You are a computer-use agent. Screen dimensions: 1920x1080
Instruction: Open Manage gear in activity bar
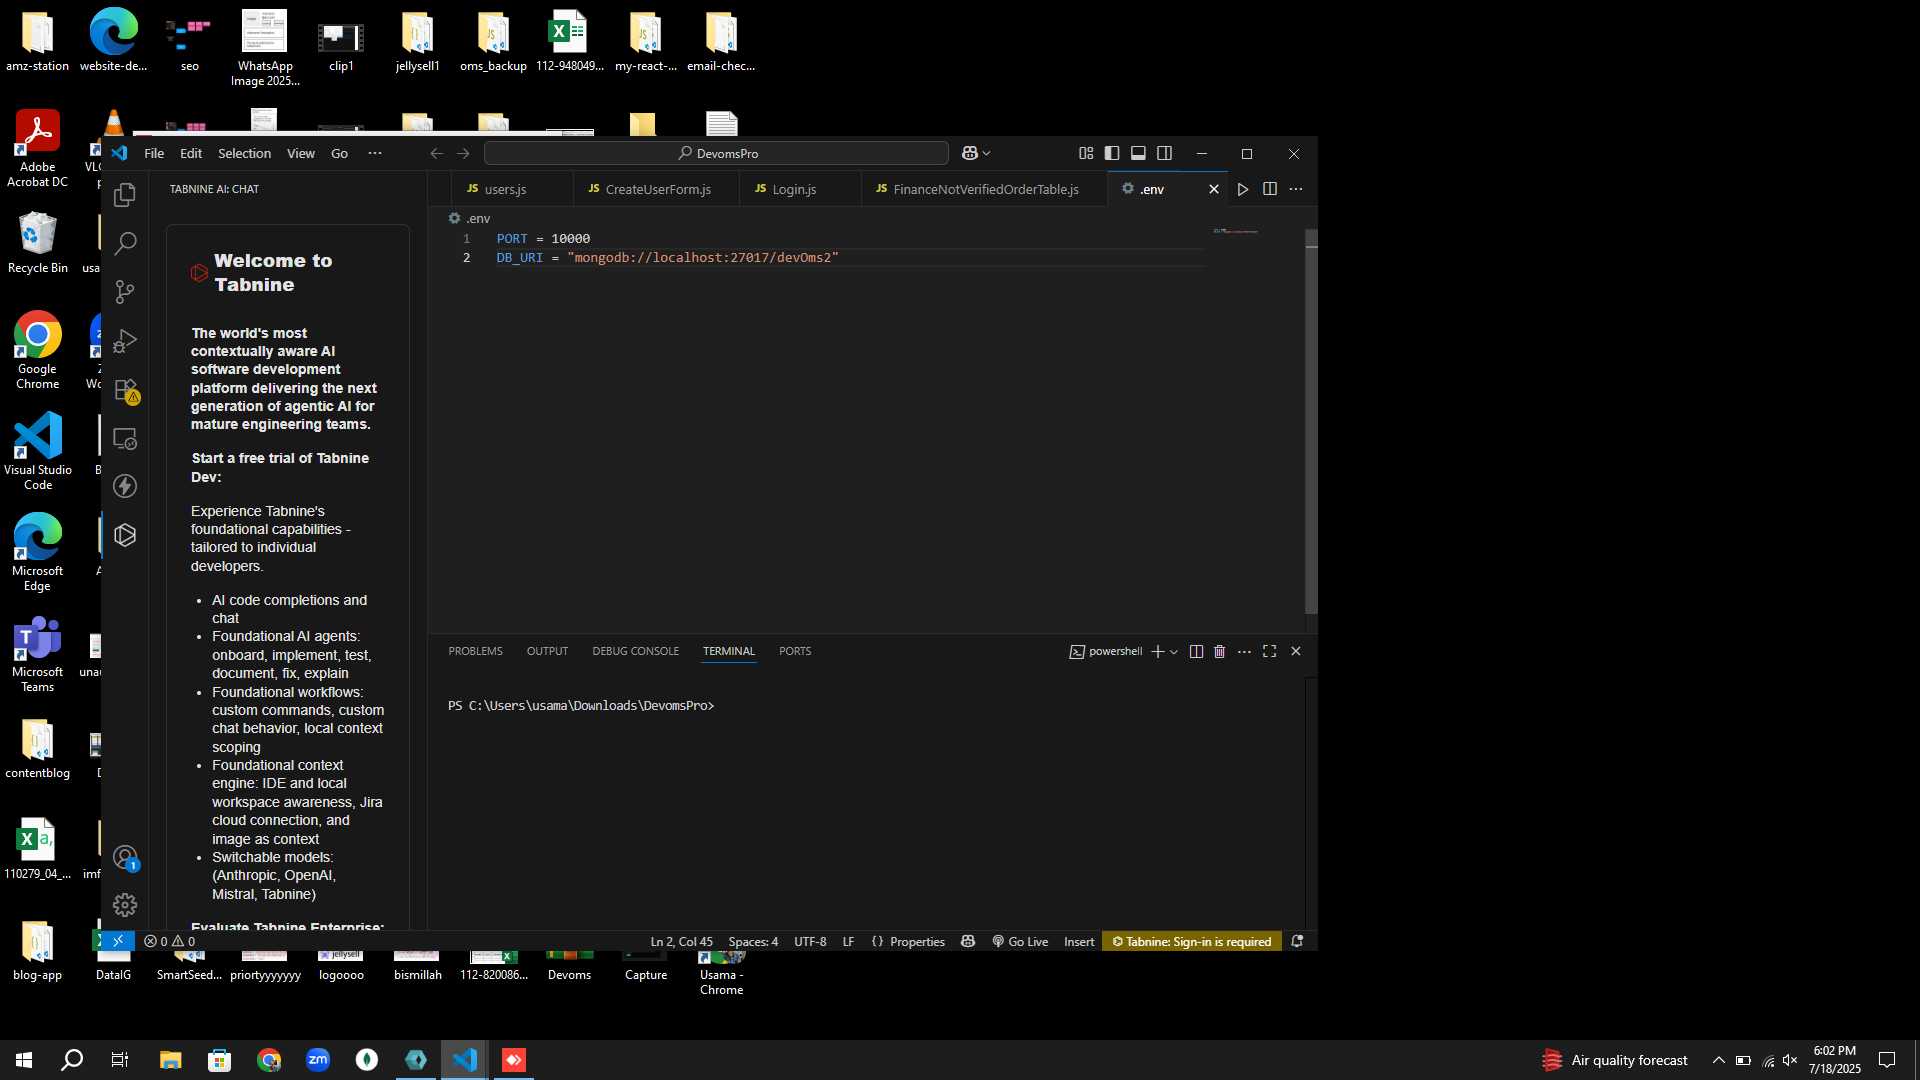[x=125, y=905]
